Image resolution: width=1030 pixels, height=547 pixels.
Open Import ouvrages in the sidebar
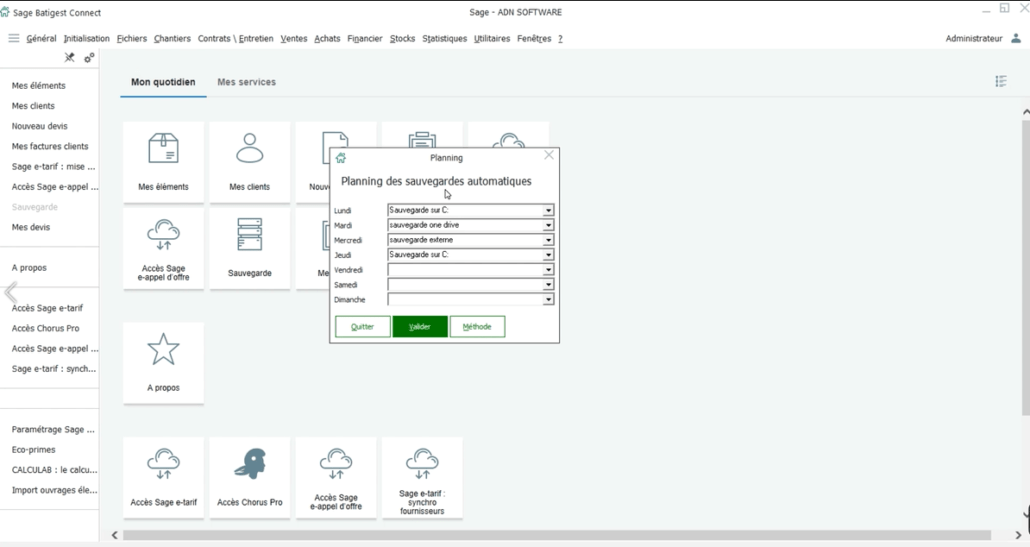point(55,491)
